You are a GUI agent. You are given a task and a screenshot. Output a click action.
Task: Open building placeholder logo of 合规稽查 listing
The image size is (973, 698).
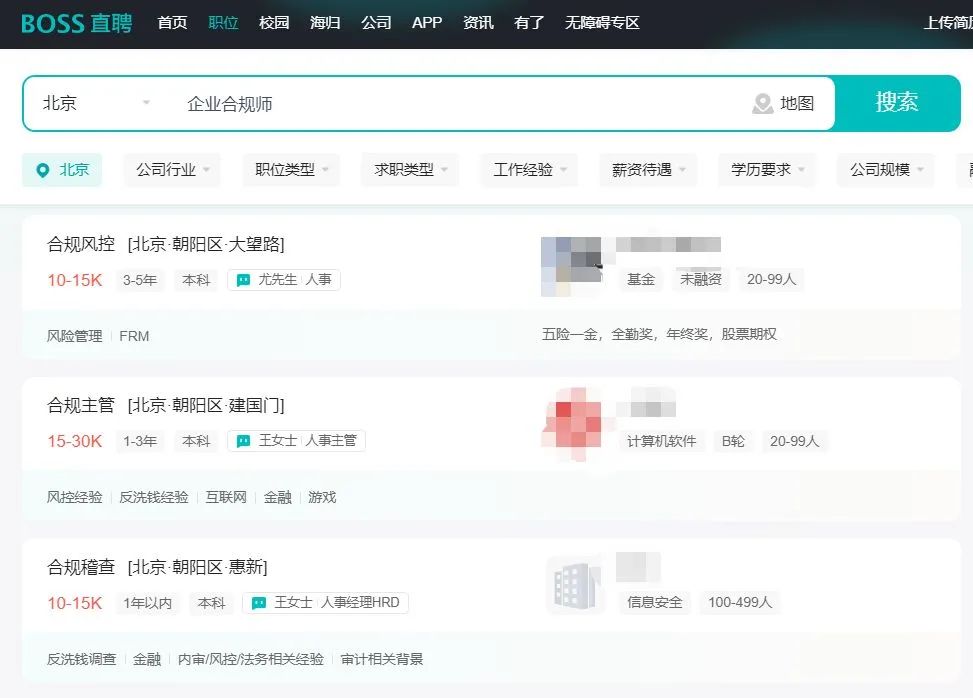(x=575, y=585)
